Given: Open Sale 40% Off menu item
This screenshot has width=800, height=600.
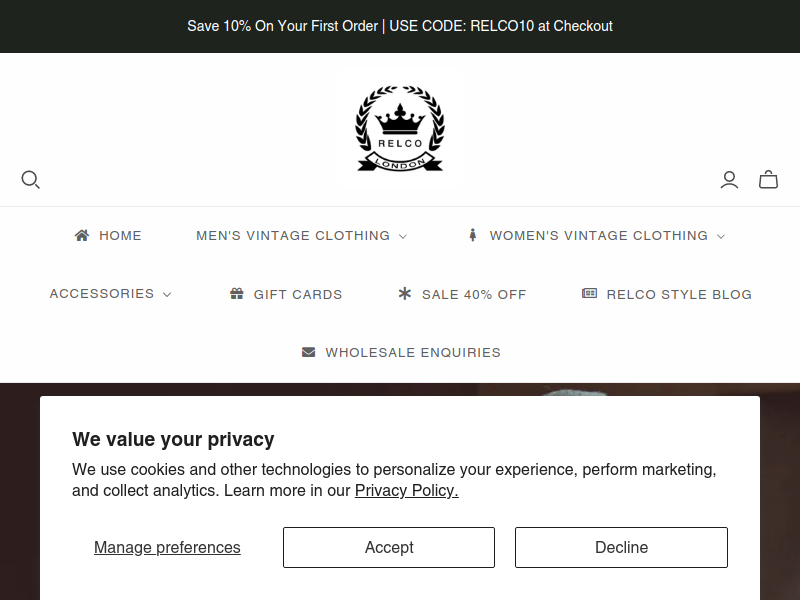Looking at the screenshot, I should pyautogui.click(x=474, y=294).
